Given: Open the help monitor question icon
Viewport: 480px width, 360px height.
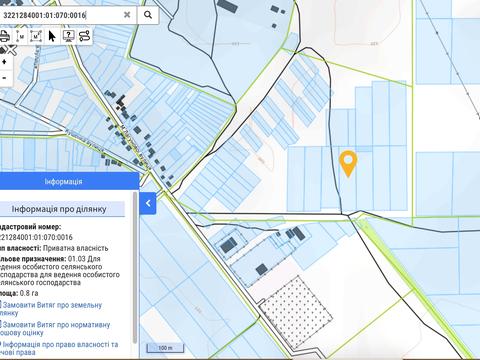Looking at the screenshot, I should (x=68, y=36).
